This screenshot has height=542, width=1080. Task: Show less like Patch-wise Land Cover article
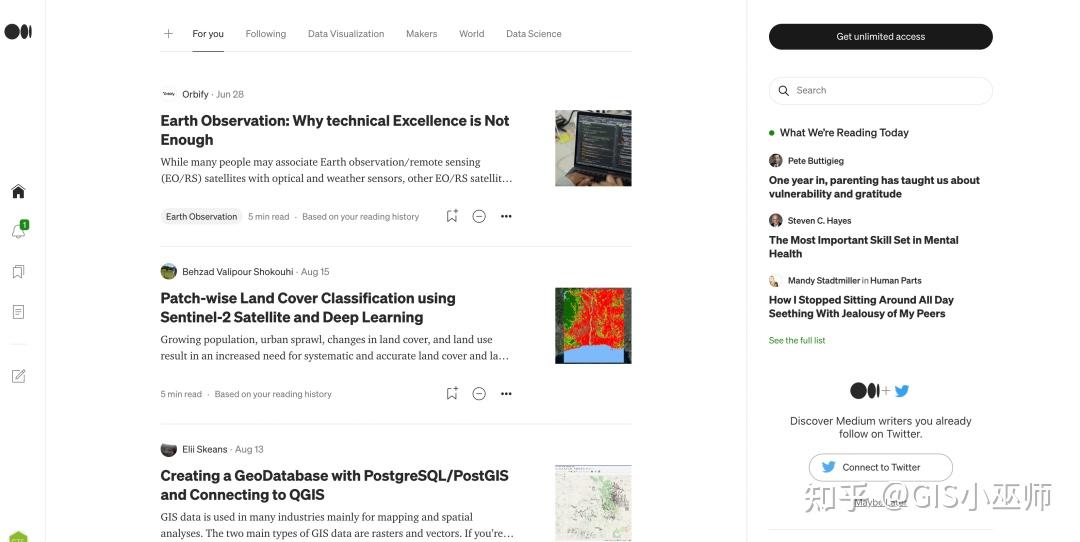479,394
